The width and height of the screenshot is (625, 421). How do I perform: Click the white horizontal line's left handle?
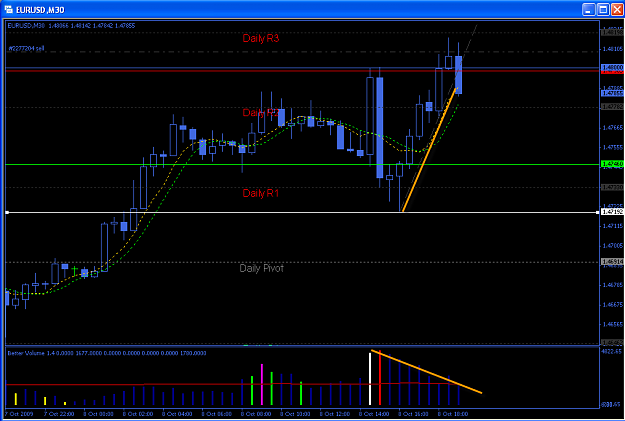pyautogui.click(x=7, y=212)
